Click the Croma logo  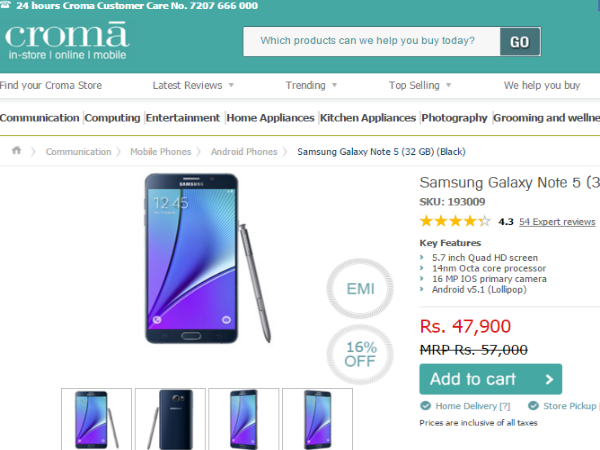(65, 42)
